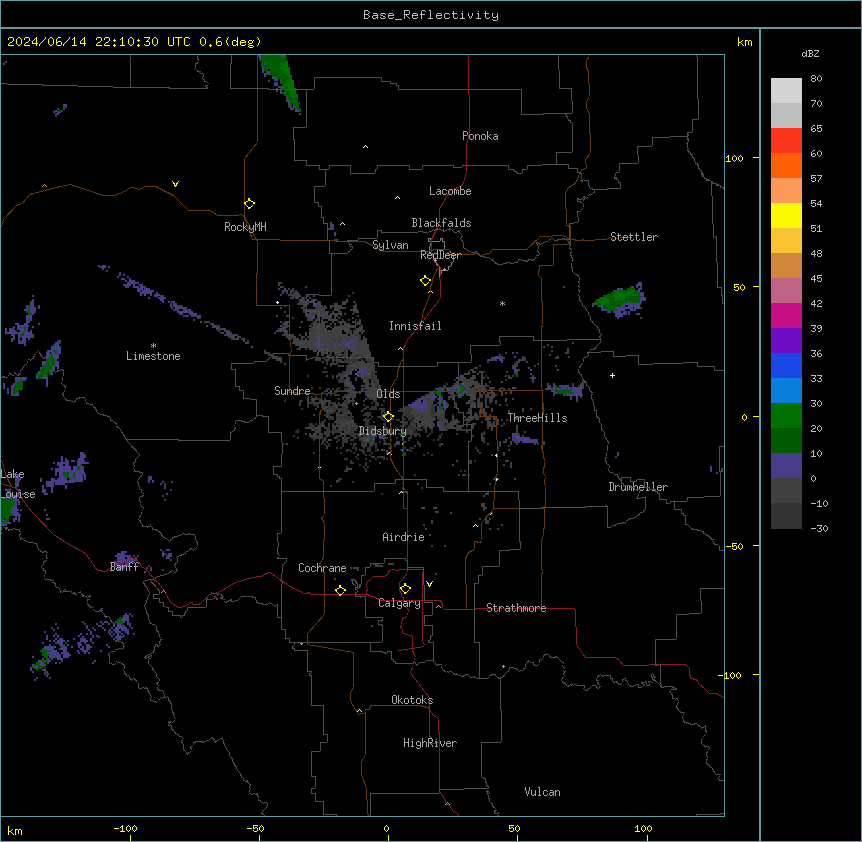862x842 pixels.
Task: Click the Didsbury label
Action: (x=383, y=431)
